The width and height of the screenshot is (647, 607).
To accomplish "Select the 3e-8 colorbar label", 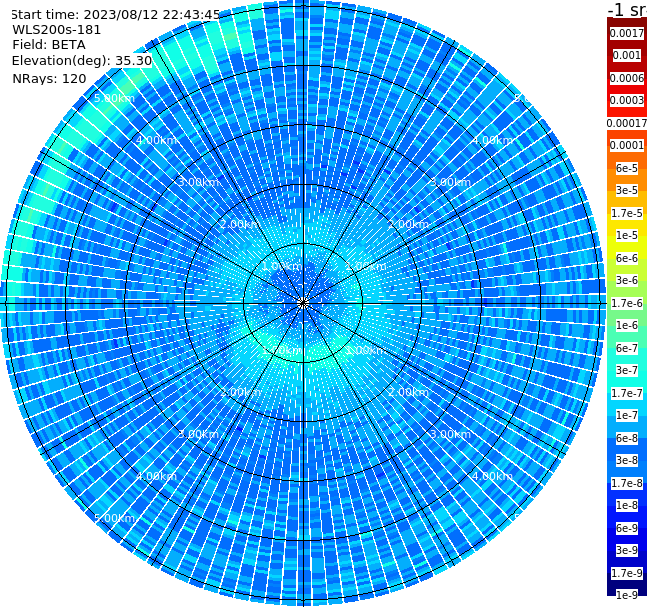I will pos(627,460).
